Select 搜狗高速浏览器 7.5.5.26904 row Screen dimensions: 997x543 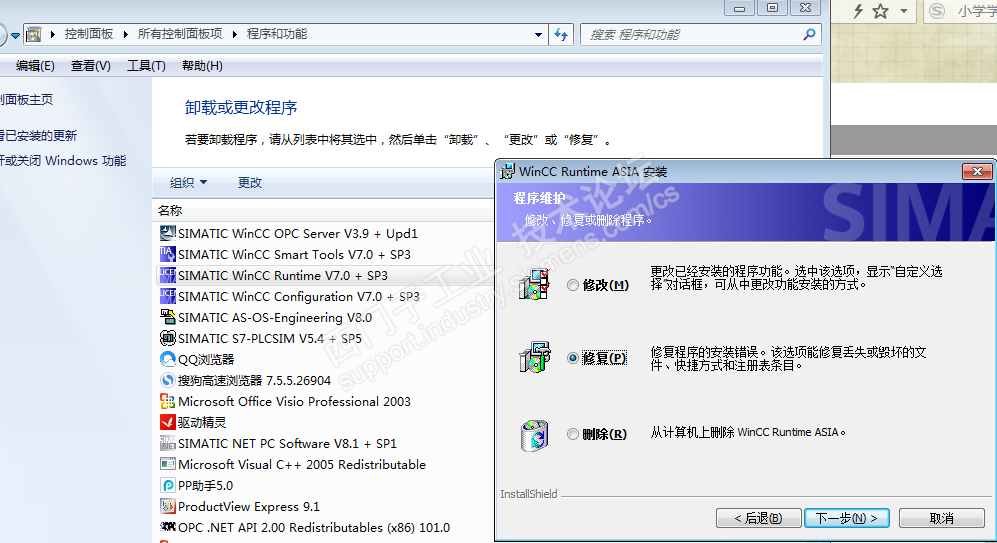click(324, 380)
